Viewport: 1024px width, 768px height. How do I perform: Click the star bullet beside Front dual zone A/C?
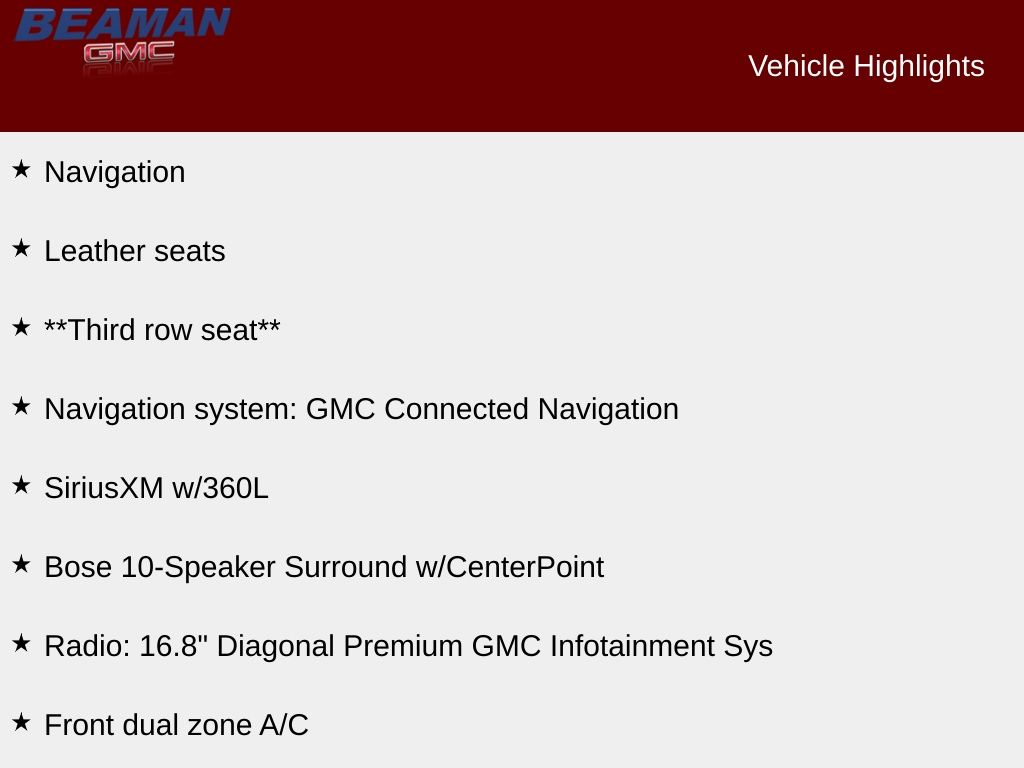[x=21, y=722]
